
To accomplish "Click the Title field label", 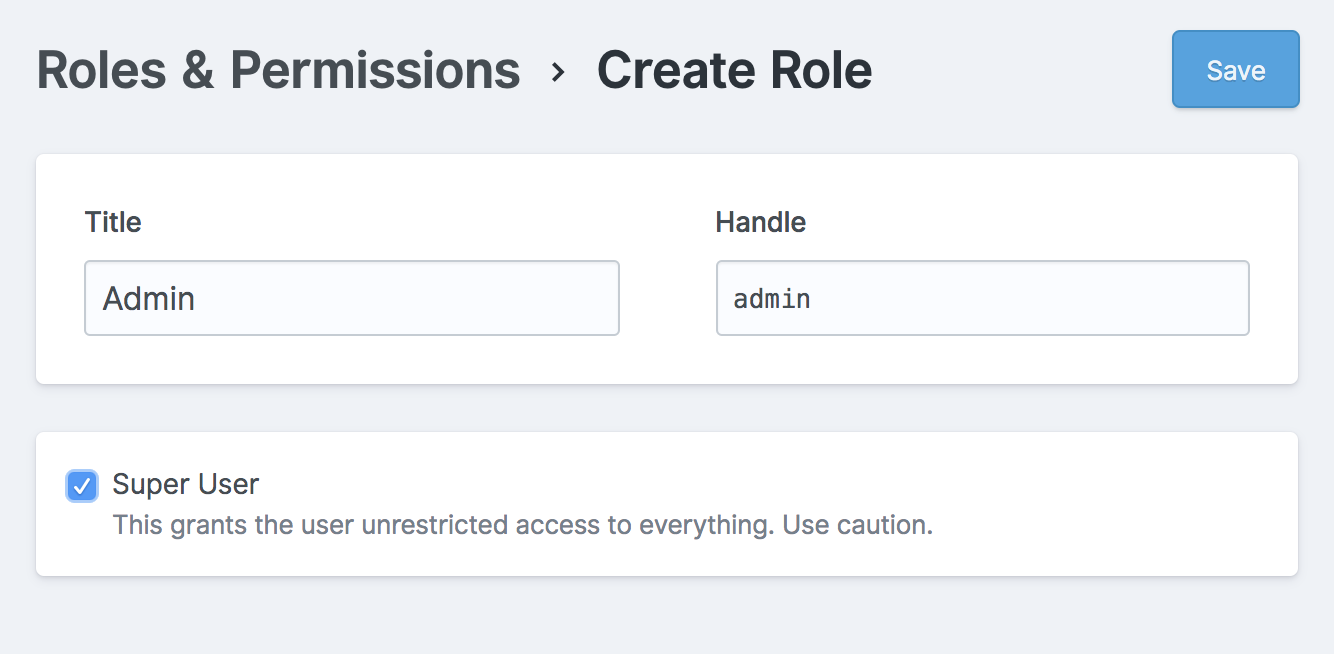I will coord(112,222).
